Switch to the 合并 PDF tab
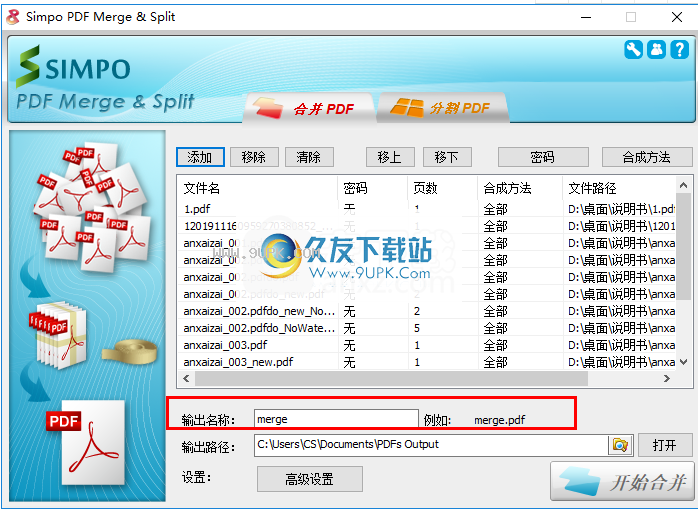Image resolution: width=698 pixels, height=512 pixels. 308,108
